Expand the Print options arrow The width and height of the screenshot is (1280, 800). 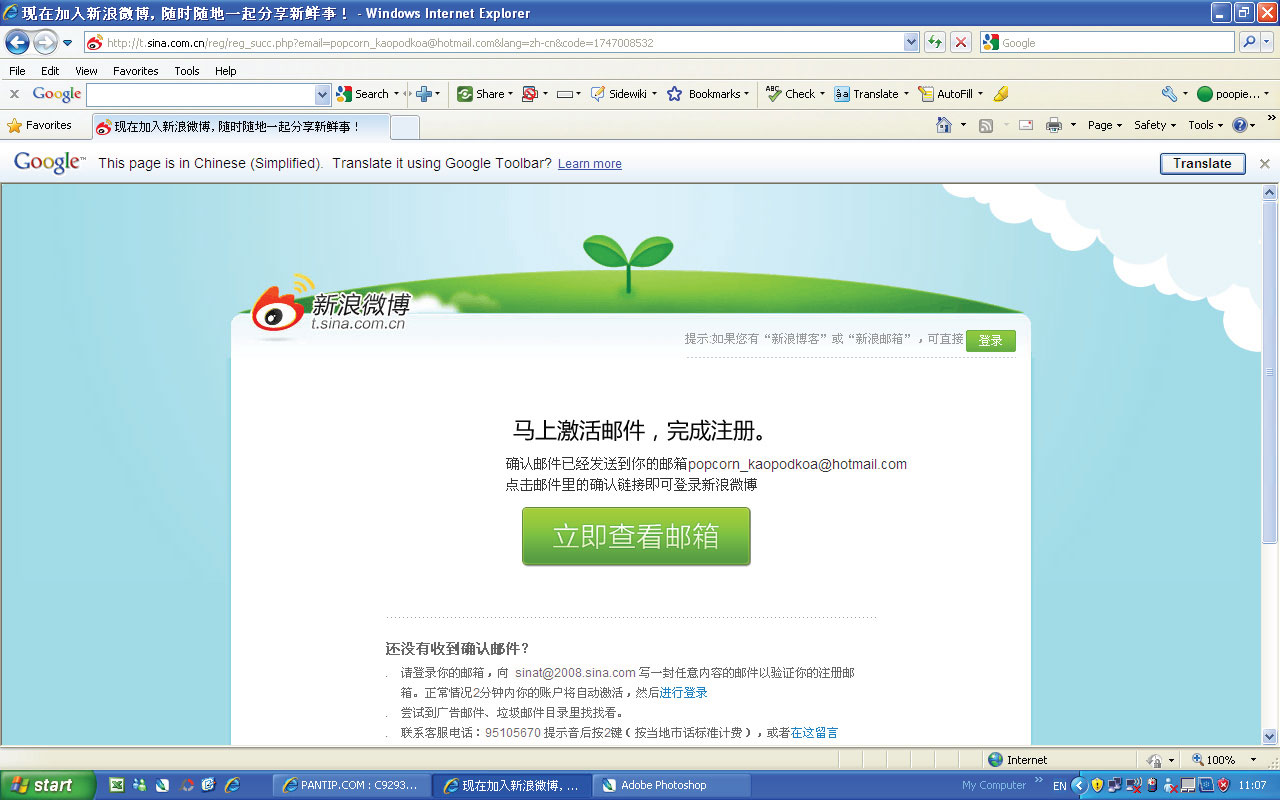1073,125
